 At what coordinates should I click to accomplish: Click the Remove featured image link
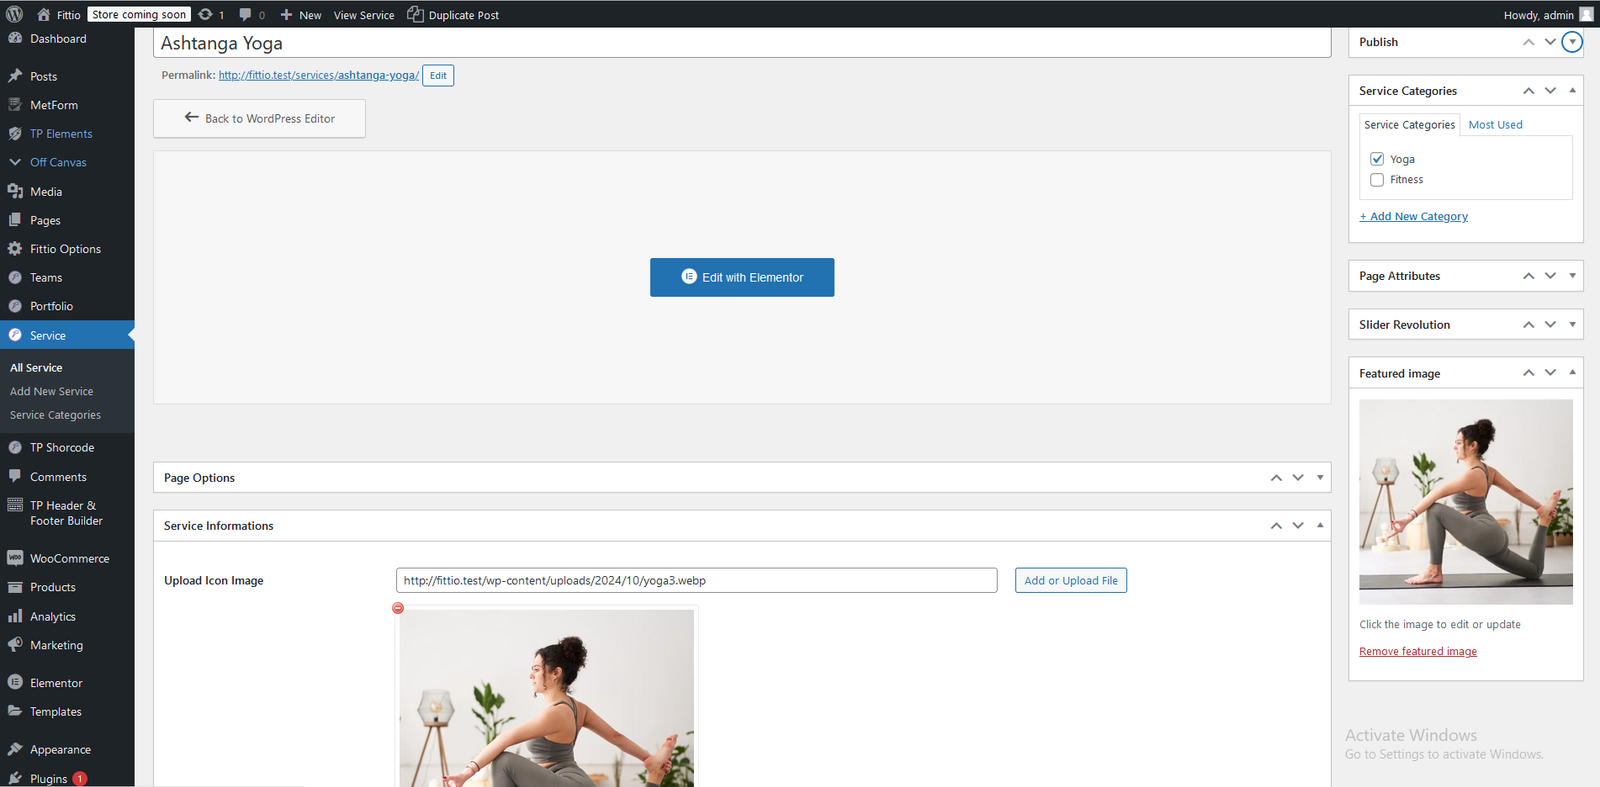1417,652
